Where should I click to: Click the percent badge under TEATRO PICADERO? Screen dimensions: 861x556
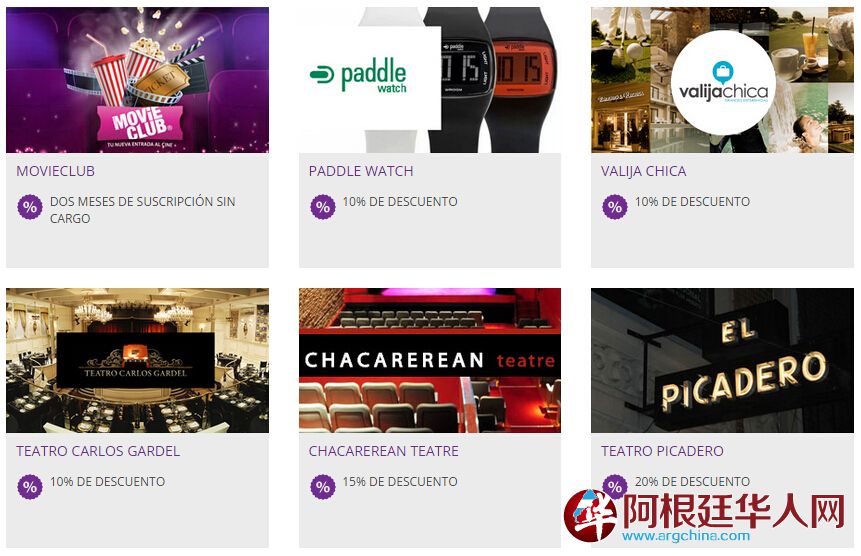615,484
